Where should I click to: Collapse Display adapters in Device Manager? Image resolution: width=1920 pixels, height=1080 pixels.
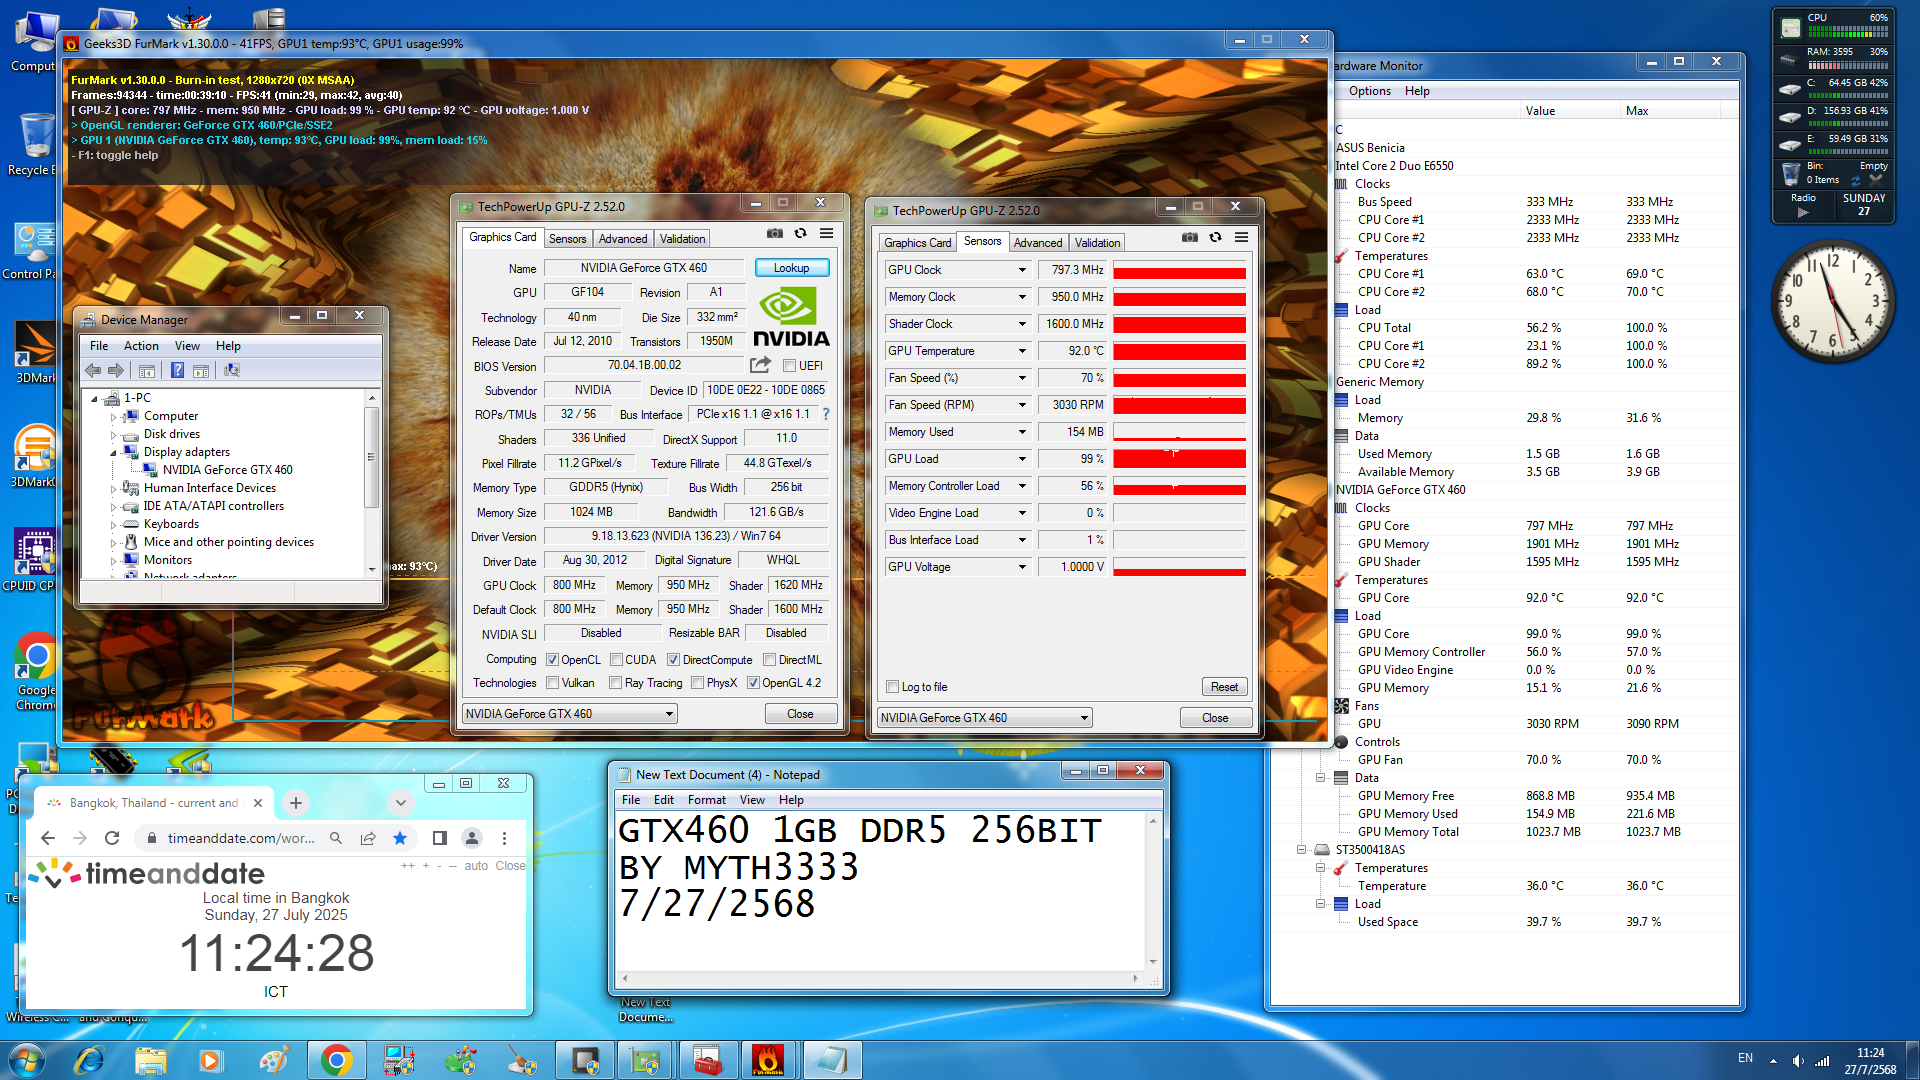tap(113, 452)
